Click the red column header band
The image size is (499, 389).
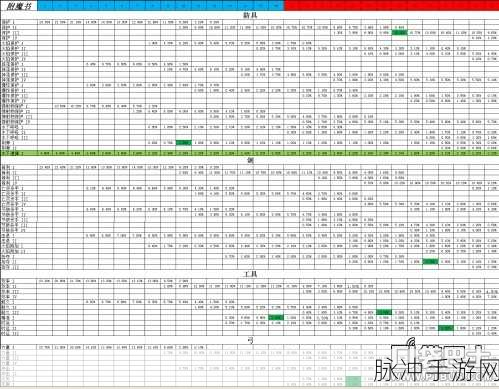(391, 5)
